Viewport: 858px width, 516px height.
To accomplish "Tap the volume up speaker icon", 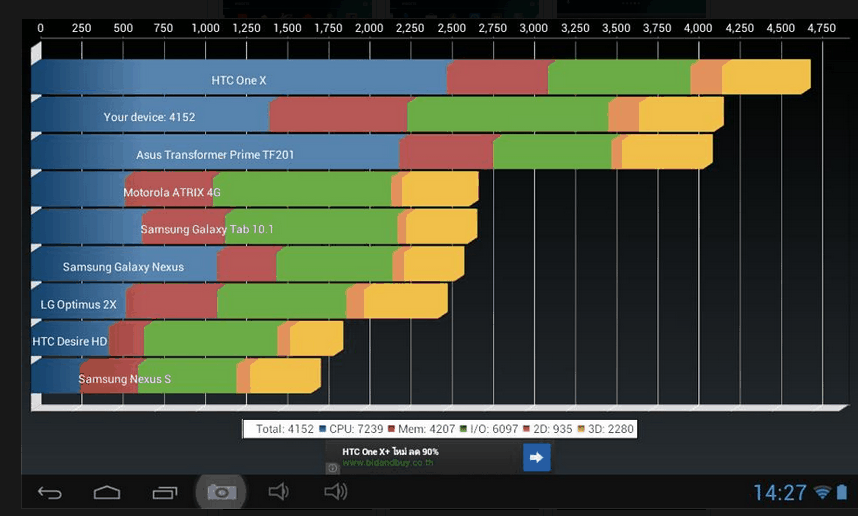I will click(x=335, y=492).
